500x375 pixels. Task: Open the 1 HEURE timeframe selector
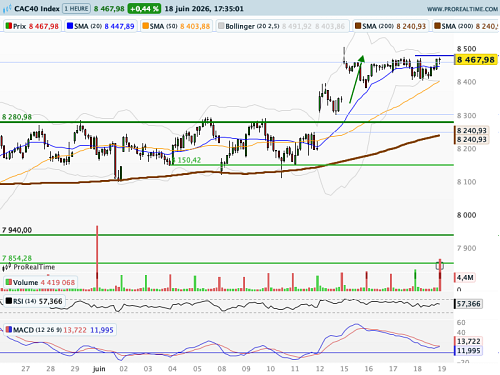coord(77,9)
